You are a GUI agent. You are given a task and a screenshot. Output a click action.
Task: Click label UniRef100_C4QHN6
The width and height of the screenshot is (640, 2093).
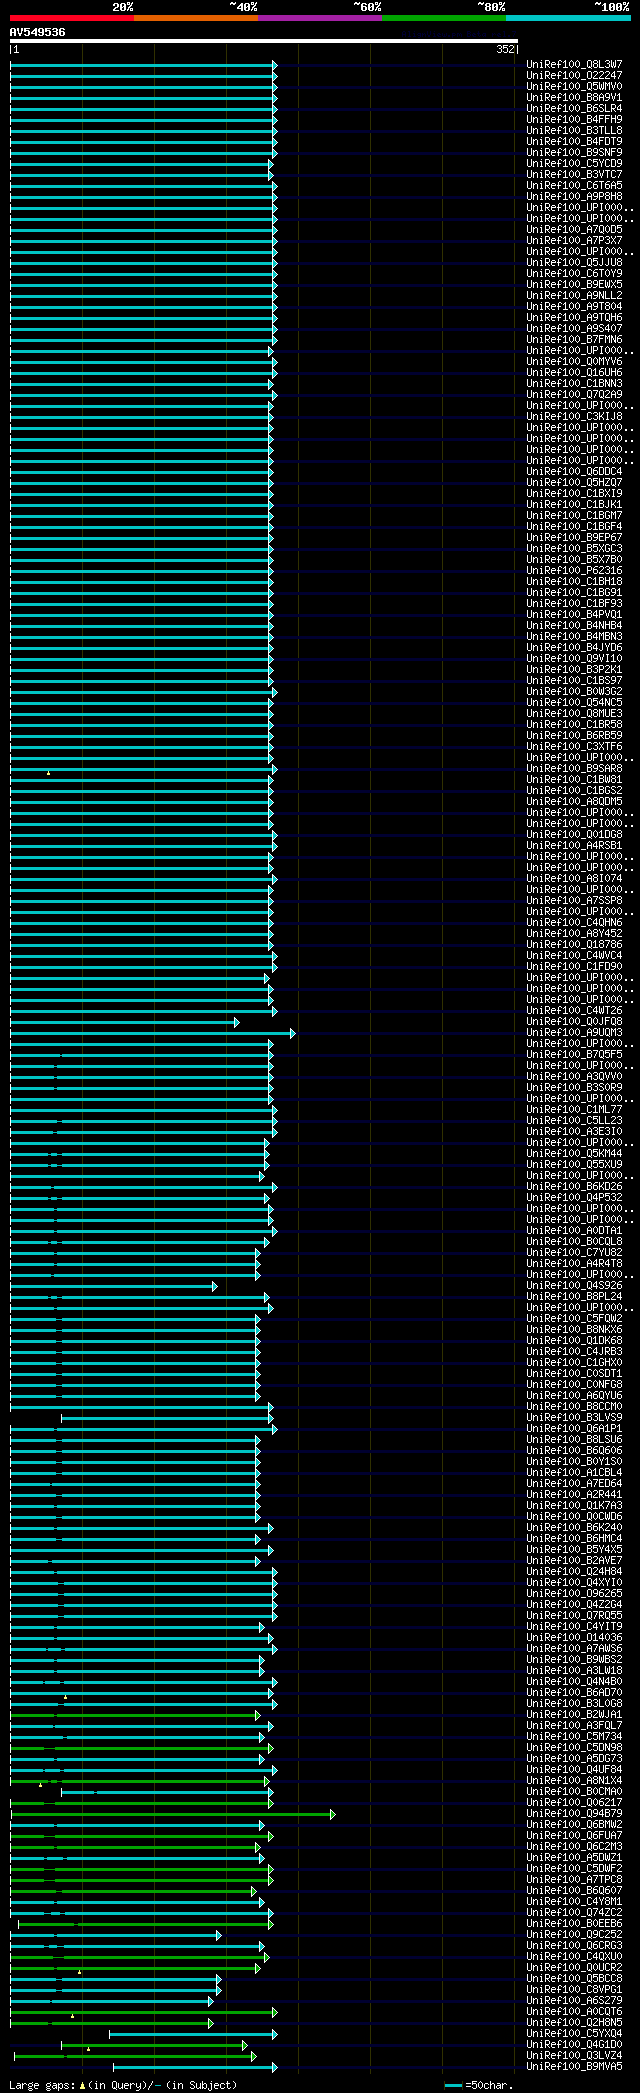574,922
